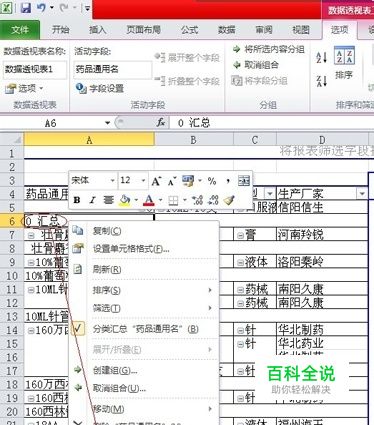Click the fx insert function icon
The image size is (374, 425).
pyautogui.click(x=161, y=123)
